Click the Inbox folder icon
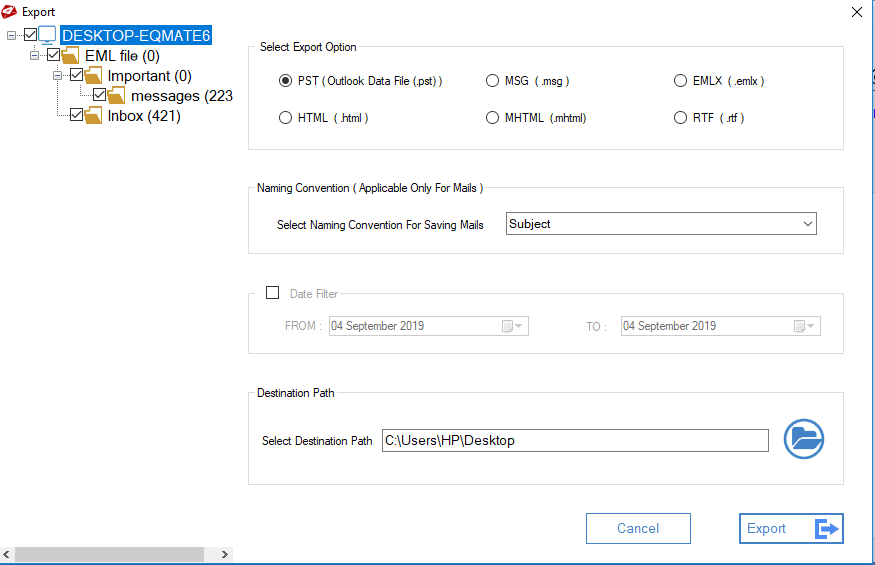Screen dimensions: 875x565 point(93,116)
